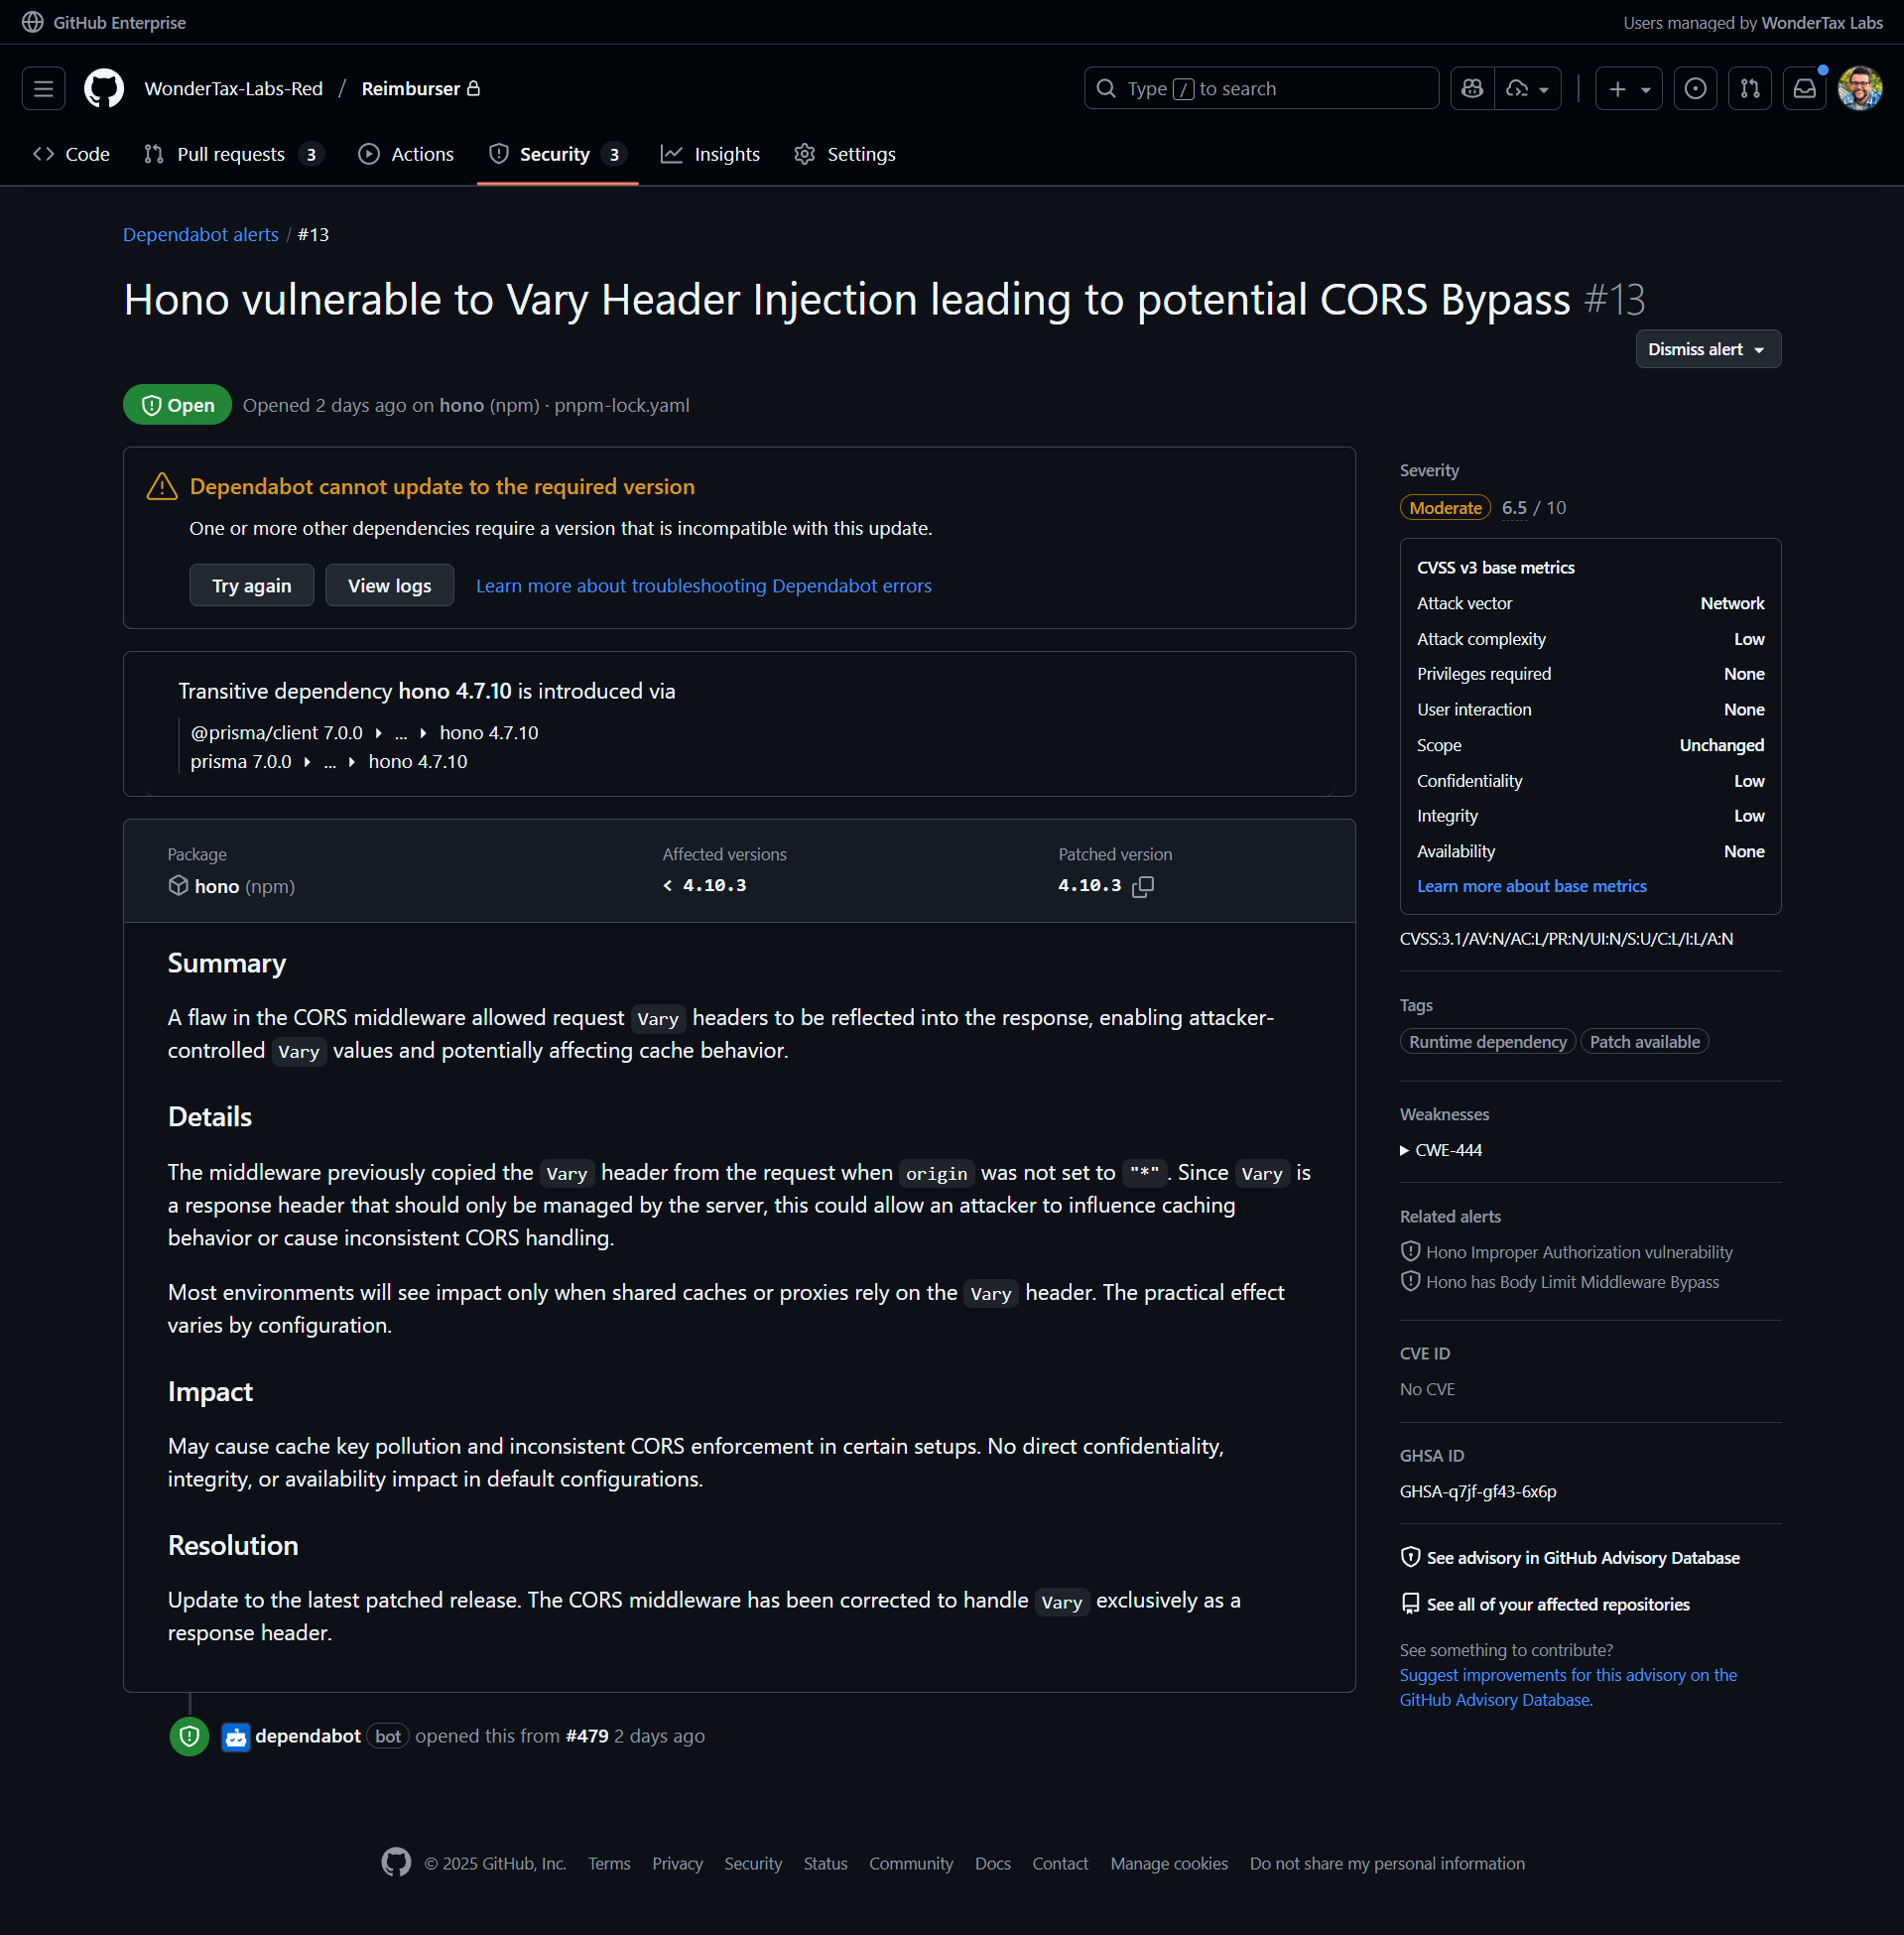Go to the WonderTax-Labs-Red organization
Image resolution: width=1904 pixels, height=1935 pixels.
click(x=234, y=89)
